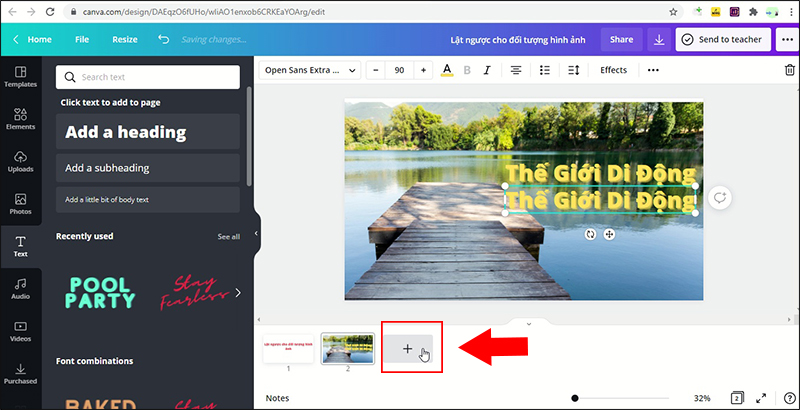
Task: Toggle italic formatting
Action: (487, 70)
